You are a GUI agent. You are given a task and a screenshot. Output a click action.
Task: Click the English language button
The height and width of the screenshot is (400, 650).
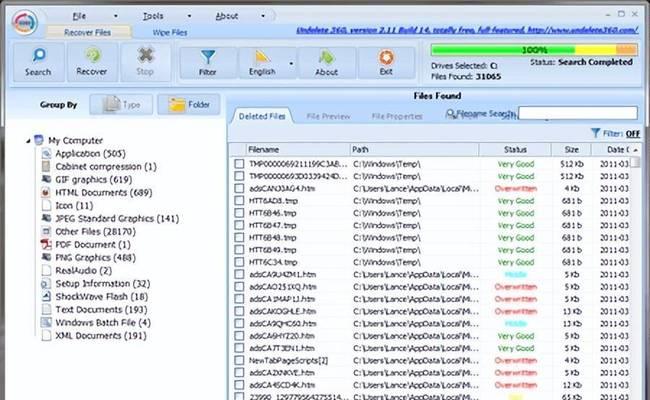262,63
